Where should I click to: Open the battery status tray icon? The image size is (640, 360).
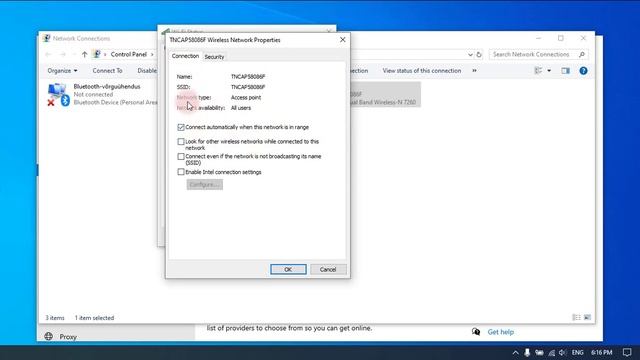click(539, 353)
